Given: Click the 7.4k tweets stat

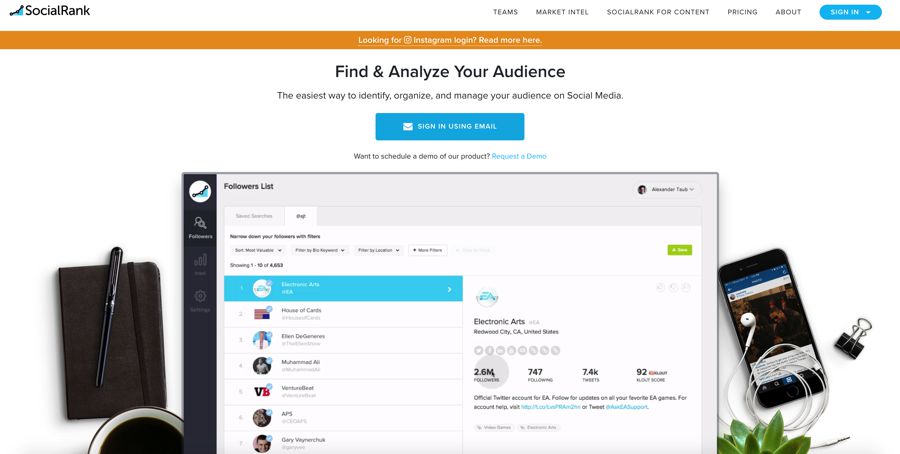Looking at the screenshot, I should pos(590,375).
